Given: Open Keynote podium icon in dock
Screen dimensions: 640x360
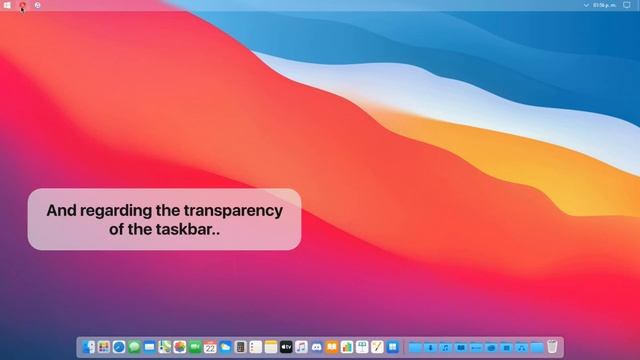Looking at the screenshot, I should [362, 347].
